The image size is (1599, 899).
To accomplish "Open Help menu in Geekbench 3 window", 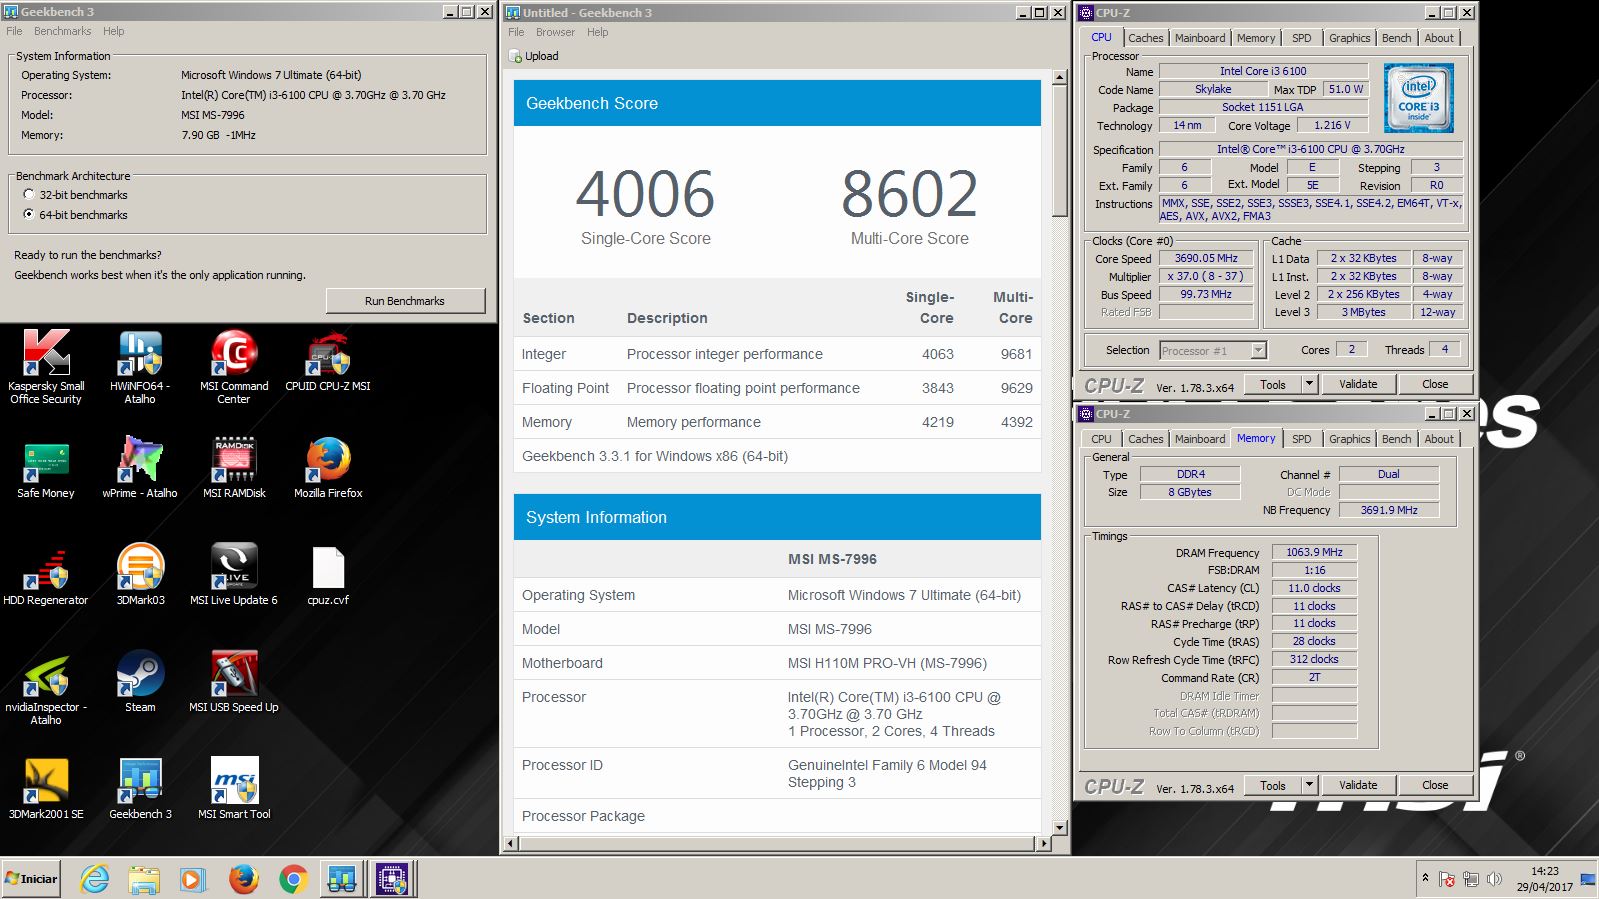I will (x=114, y=31).
